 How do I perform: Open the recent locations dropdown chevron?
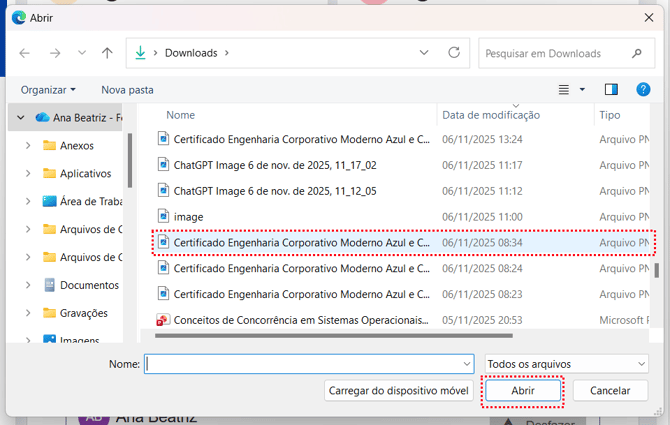(82, 53)
